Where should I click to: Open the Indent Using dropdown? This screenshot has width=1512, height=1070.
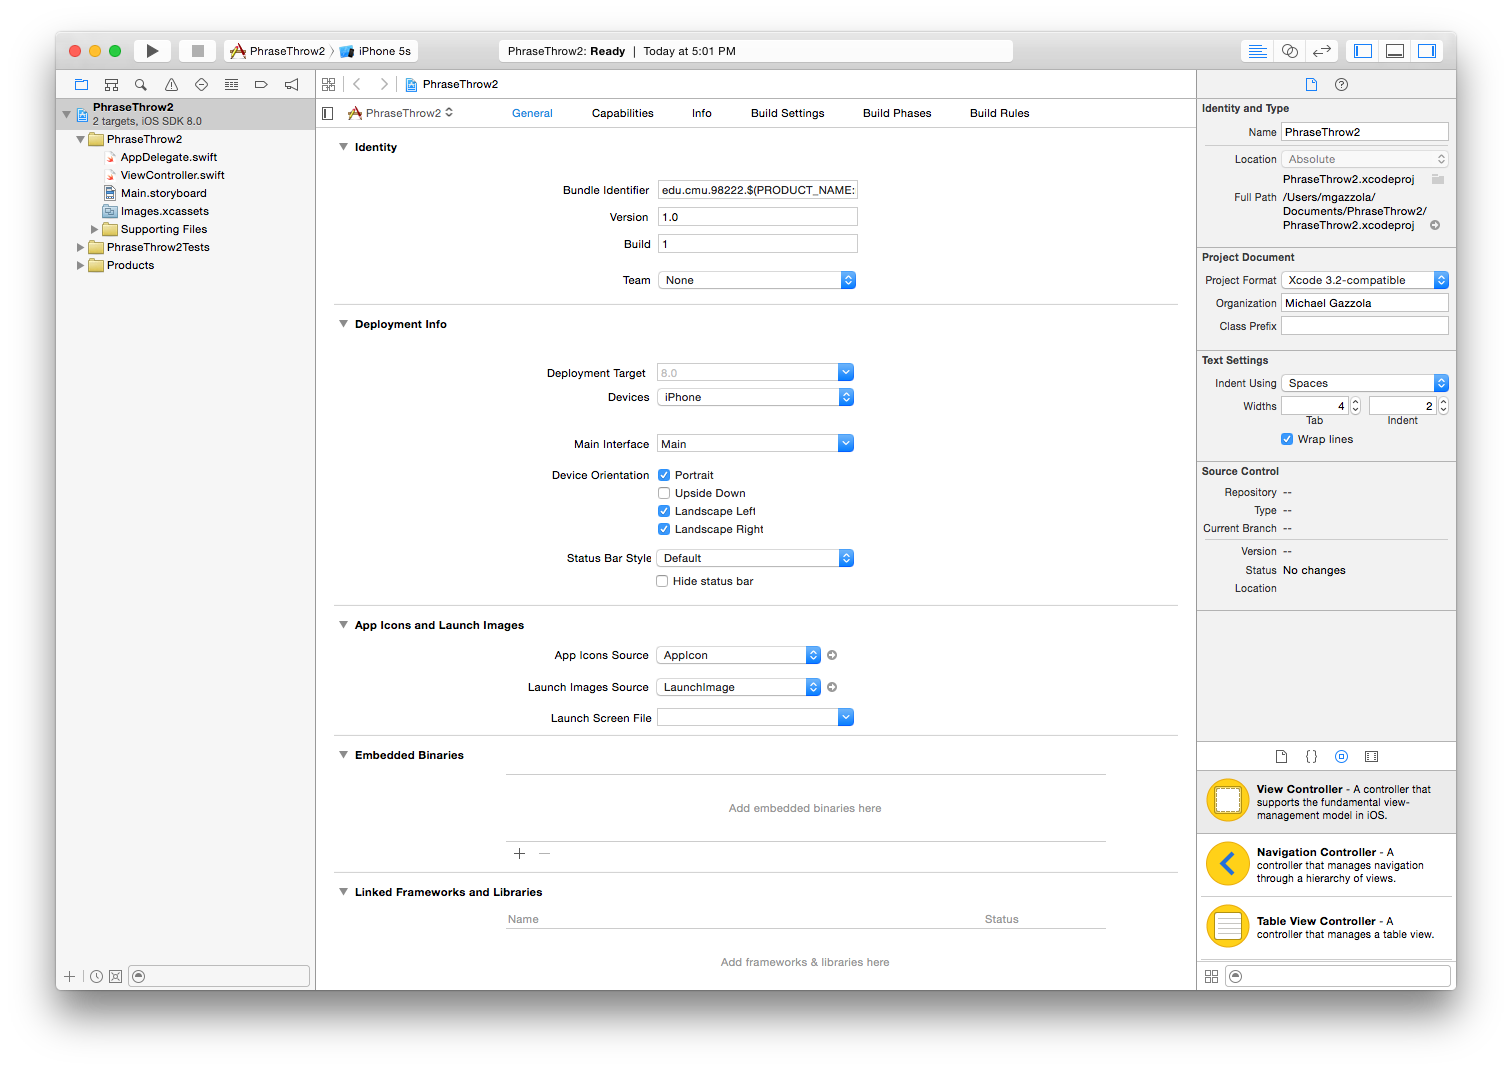(1365, 383)
